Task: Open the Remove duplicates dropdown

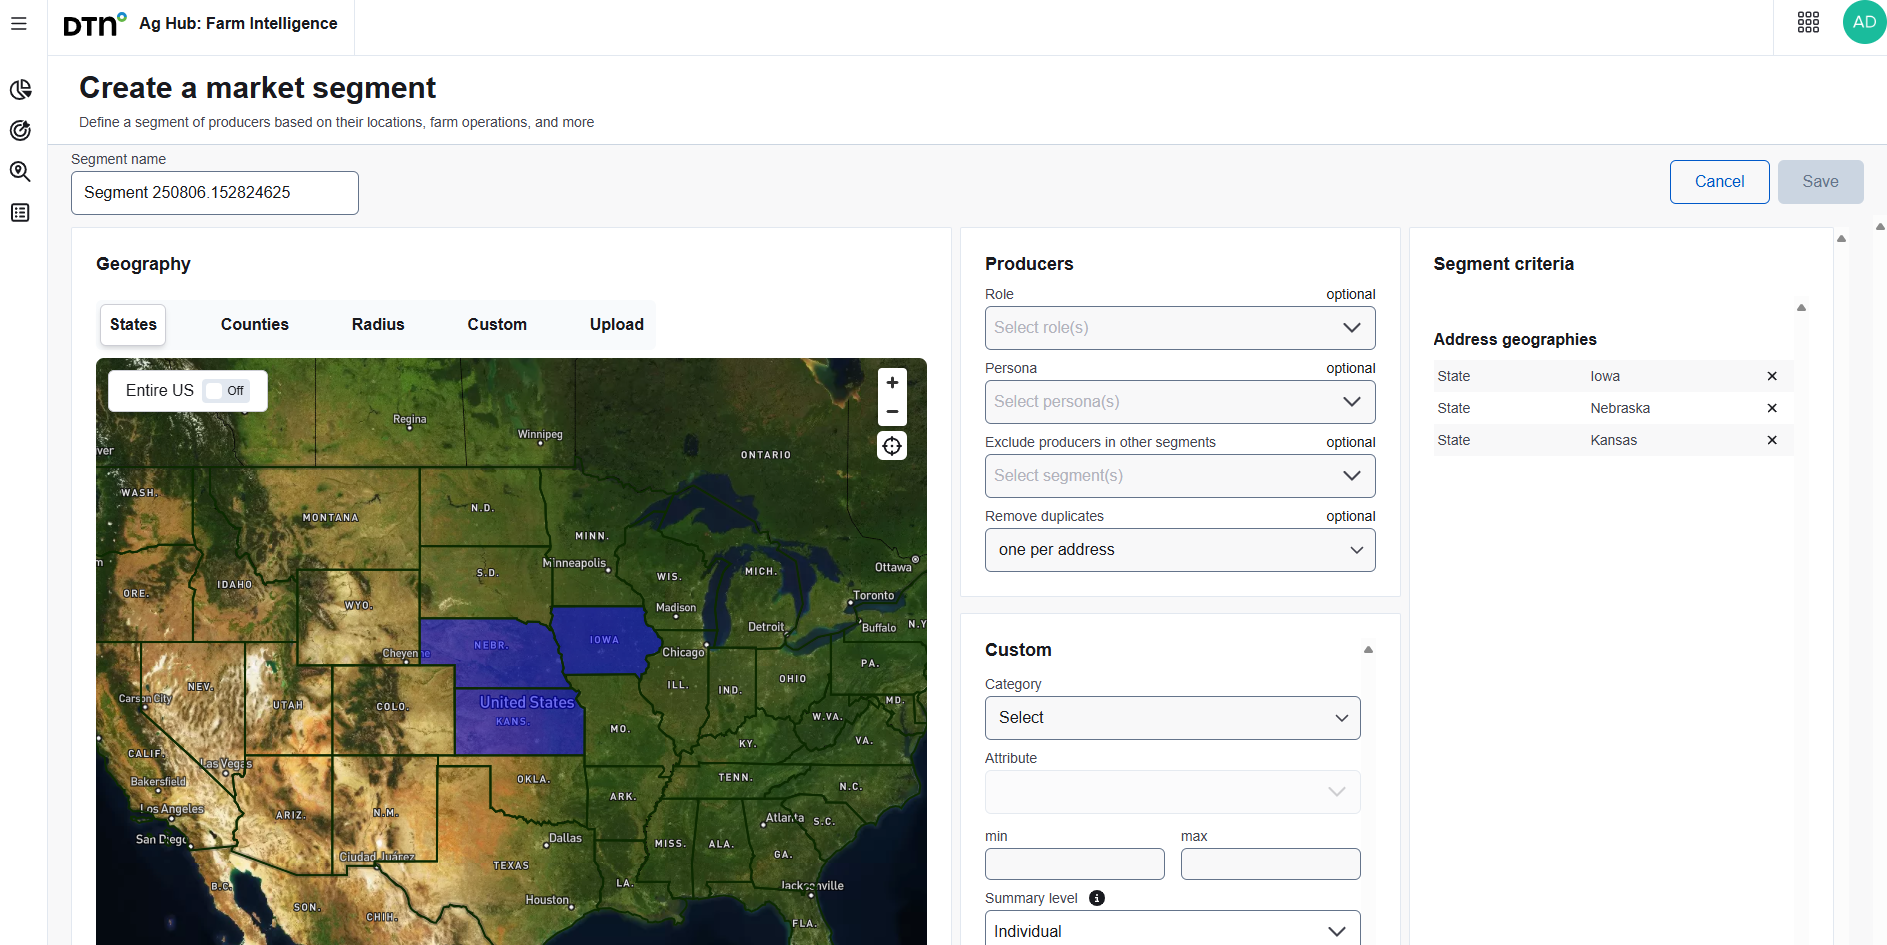Action: [x=1179, y=550]
